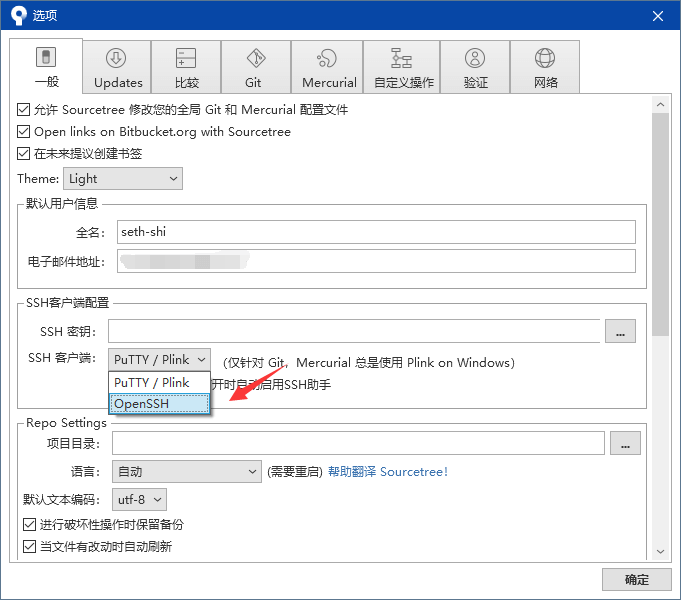Toggle 当文件有改动时自动刷新 checkbox
The width and height of the screenshot is (681, 600).
30,546
